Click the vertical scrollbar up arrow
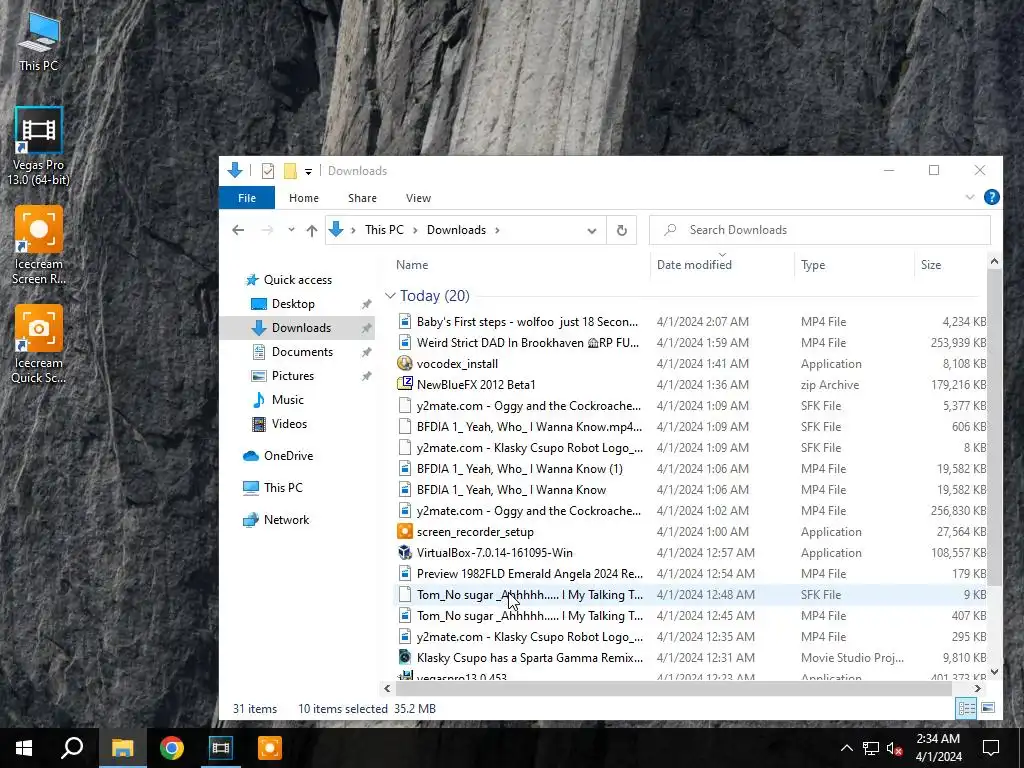Viewport: 1024px width, 768px height. tap(994, 262)
